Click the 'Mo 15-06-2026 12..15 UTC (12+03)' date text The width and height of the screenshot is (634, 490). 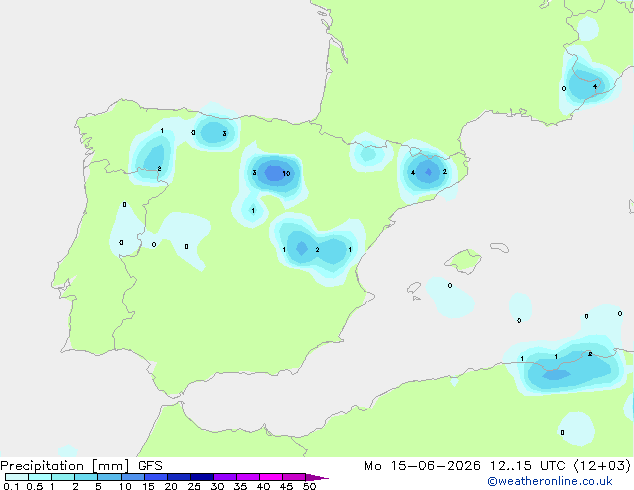pos(497,466)
